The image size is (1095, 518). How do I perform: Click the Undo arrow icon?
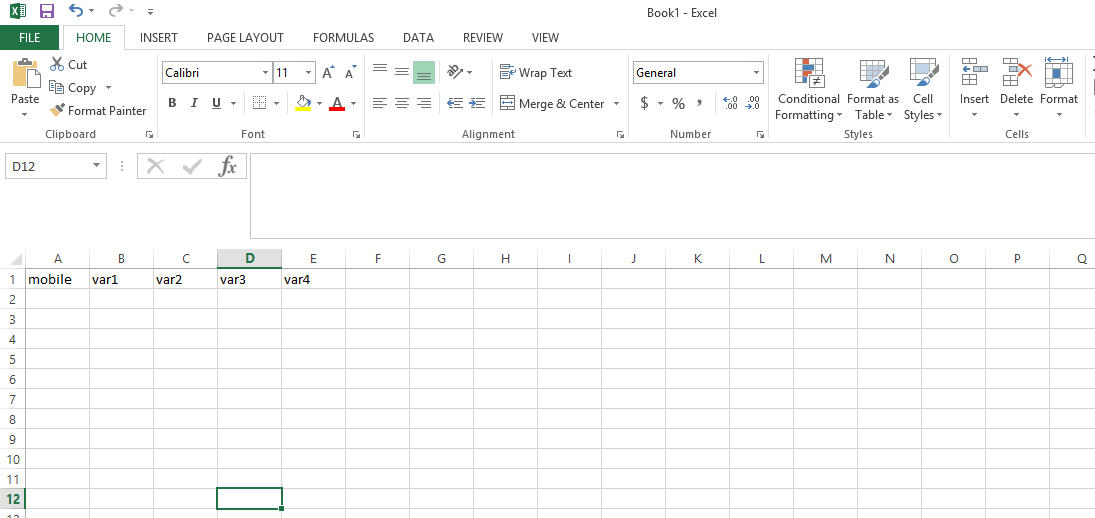[75, 10]
